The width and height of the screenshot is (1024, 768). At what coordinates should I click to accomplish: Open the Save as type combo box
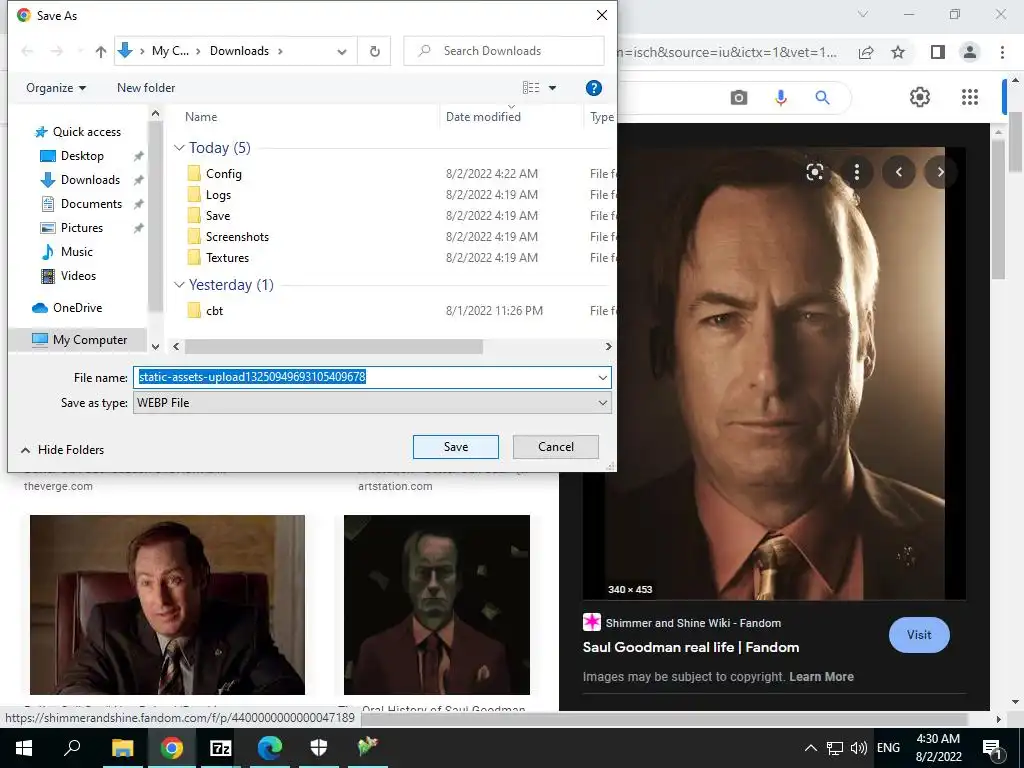pyautogui.click(x=372, y=403)
